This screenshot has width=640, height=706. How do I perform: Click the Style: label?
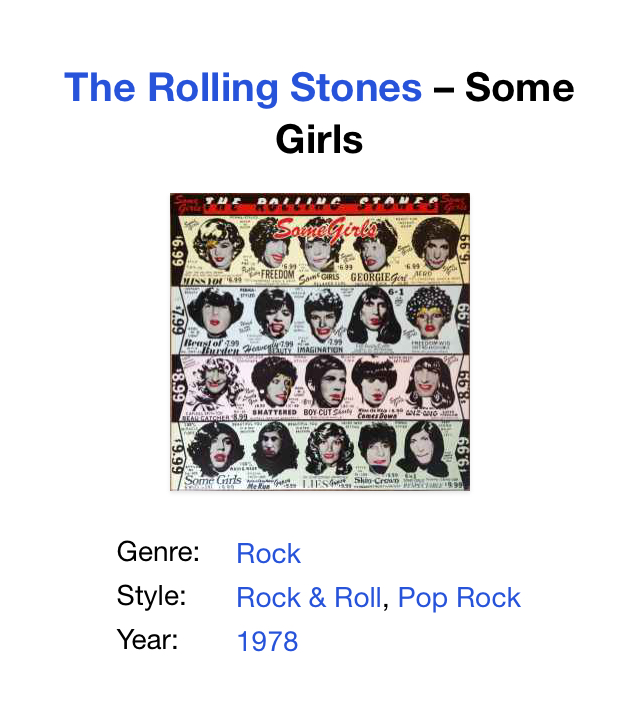coord(151,595)
